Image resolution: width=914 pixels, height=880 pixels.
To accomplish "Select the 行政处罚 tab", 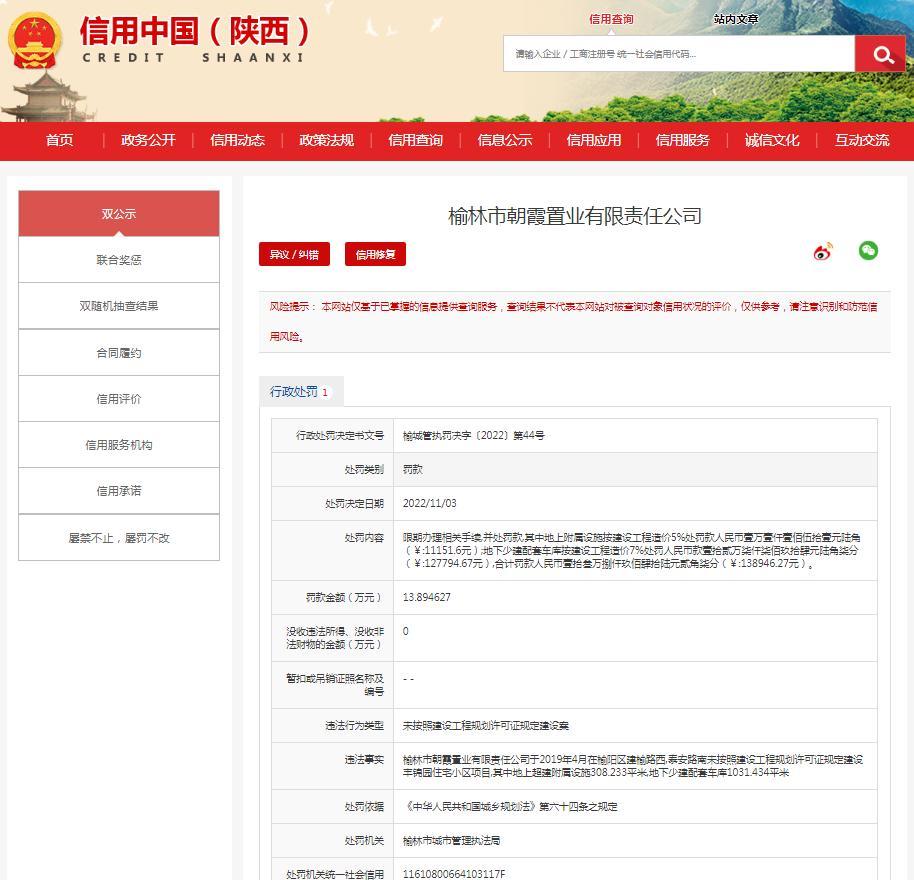I will (x=299, y=392).
